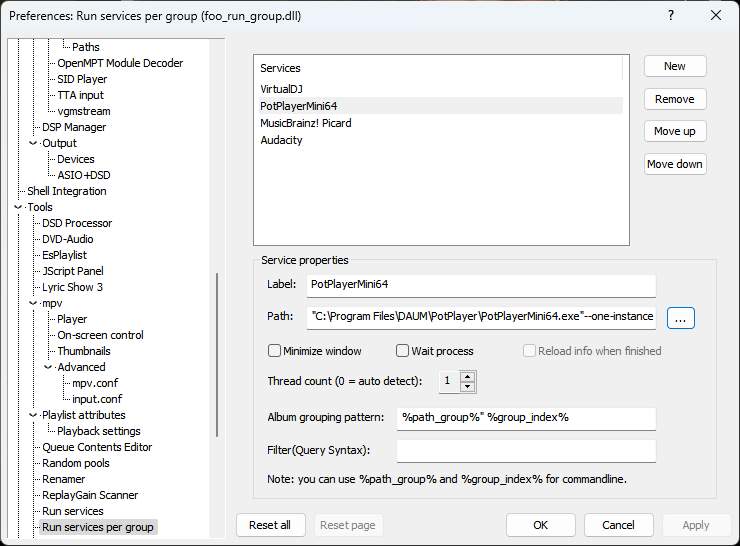Browse for path with the ellipsis button

click(681, 318)
